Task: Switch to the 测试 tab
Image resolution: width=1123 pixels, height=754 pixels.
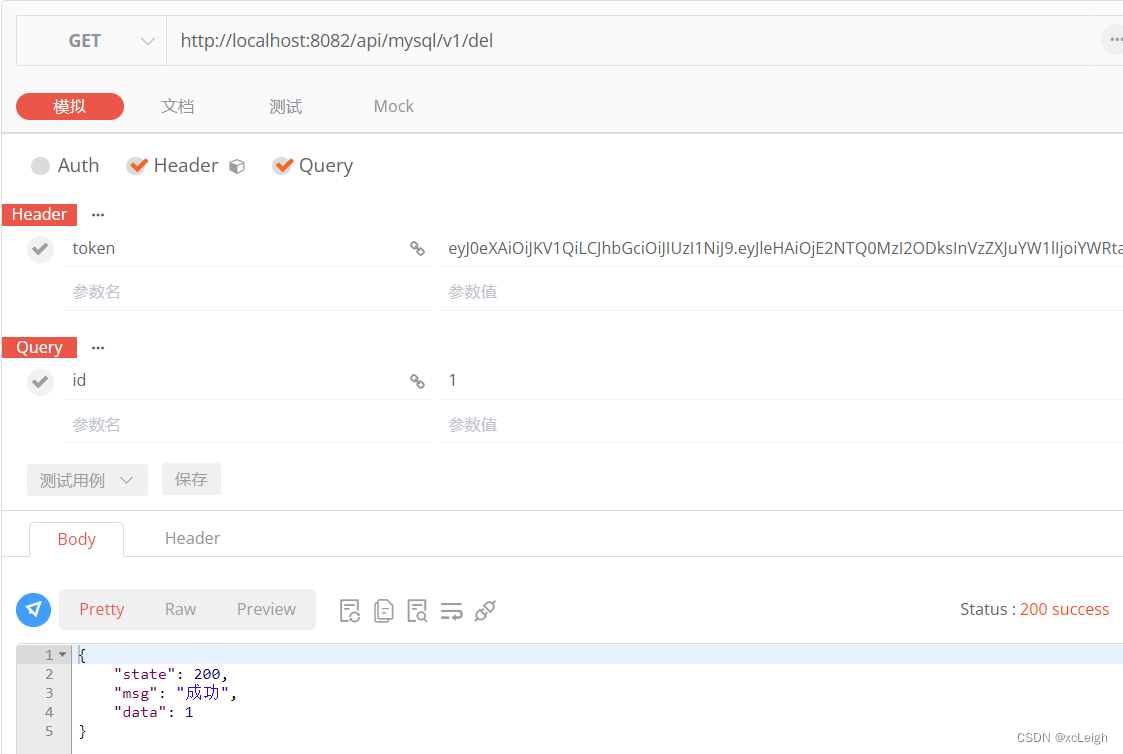Action: point(285,107)
